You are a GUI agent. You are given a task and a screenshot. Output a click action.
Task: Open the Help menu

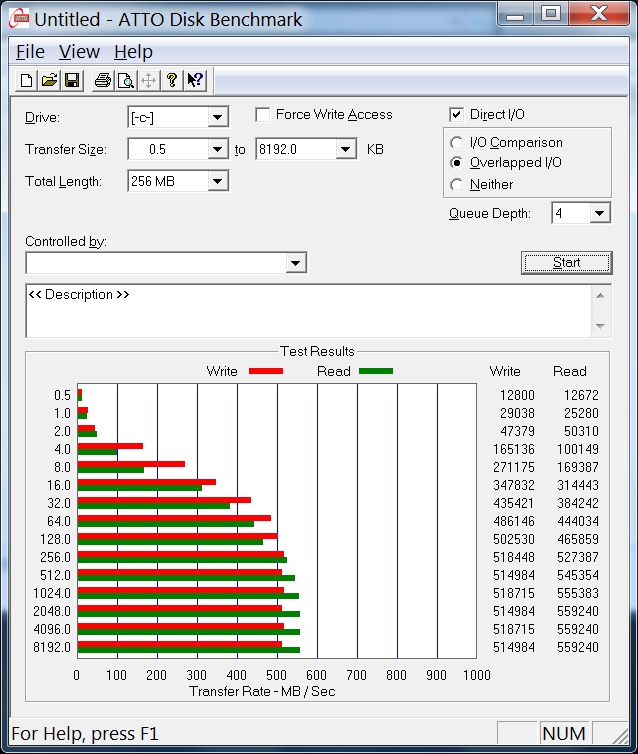133,51
